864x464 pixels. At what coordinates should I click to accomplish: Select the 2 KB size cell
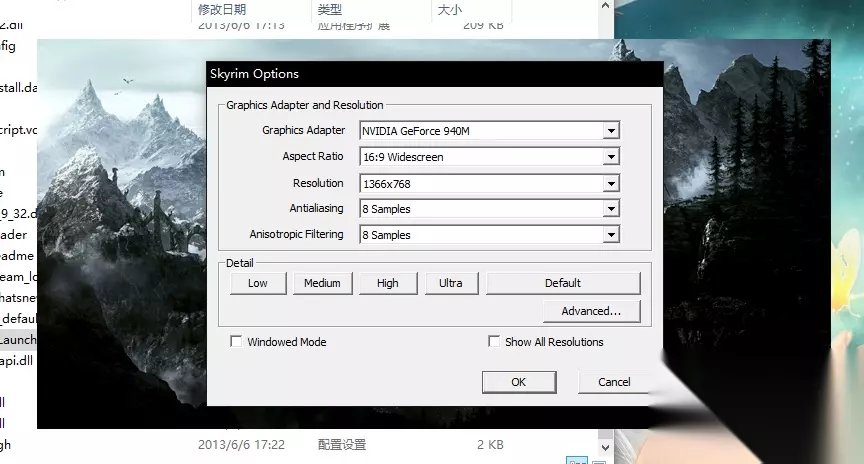point(490,445)
